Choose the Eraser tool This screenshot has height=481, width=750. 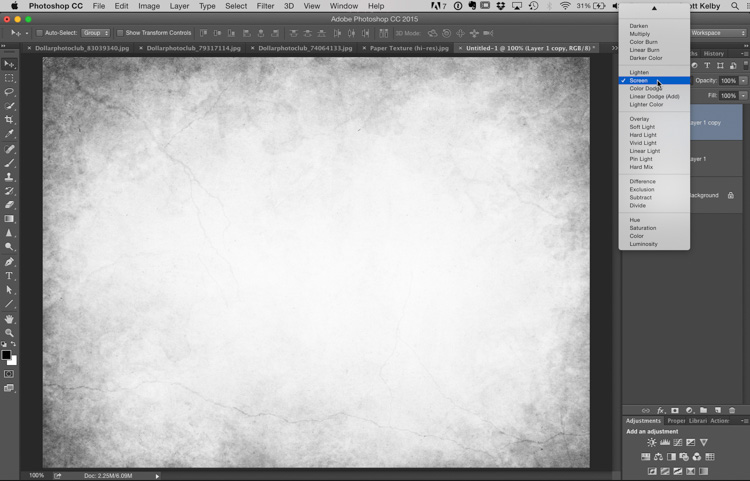point(10,205)
